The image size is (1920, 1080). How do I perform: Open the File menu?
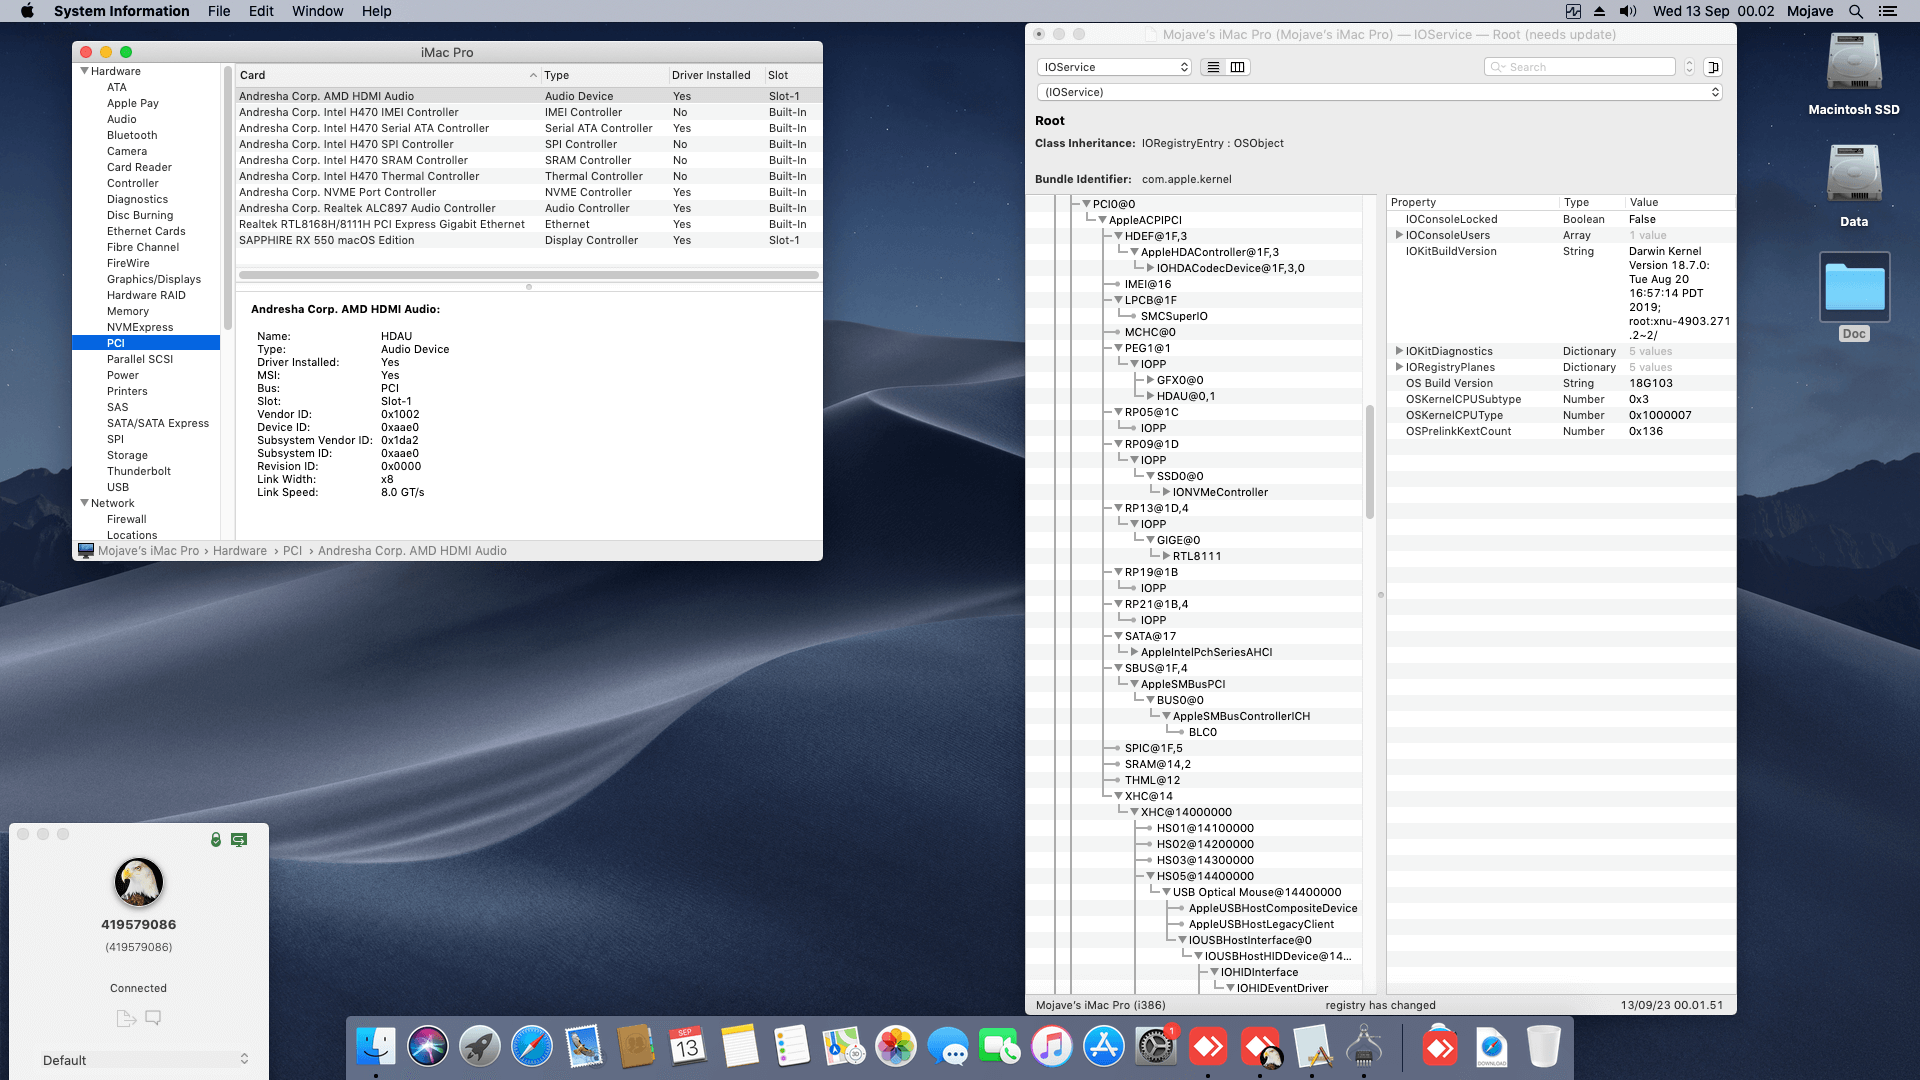click(x=219, y=11)
